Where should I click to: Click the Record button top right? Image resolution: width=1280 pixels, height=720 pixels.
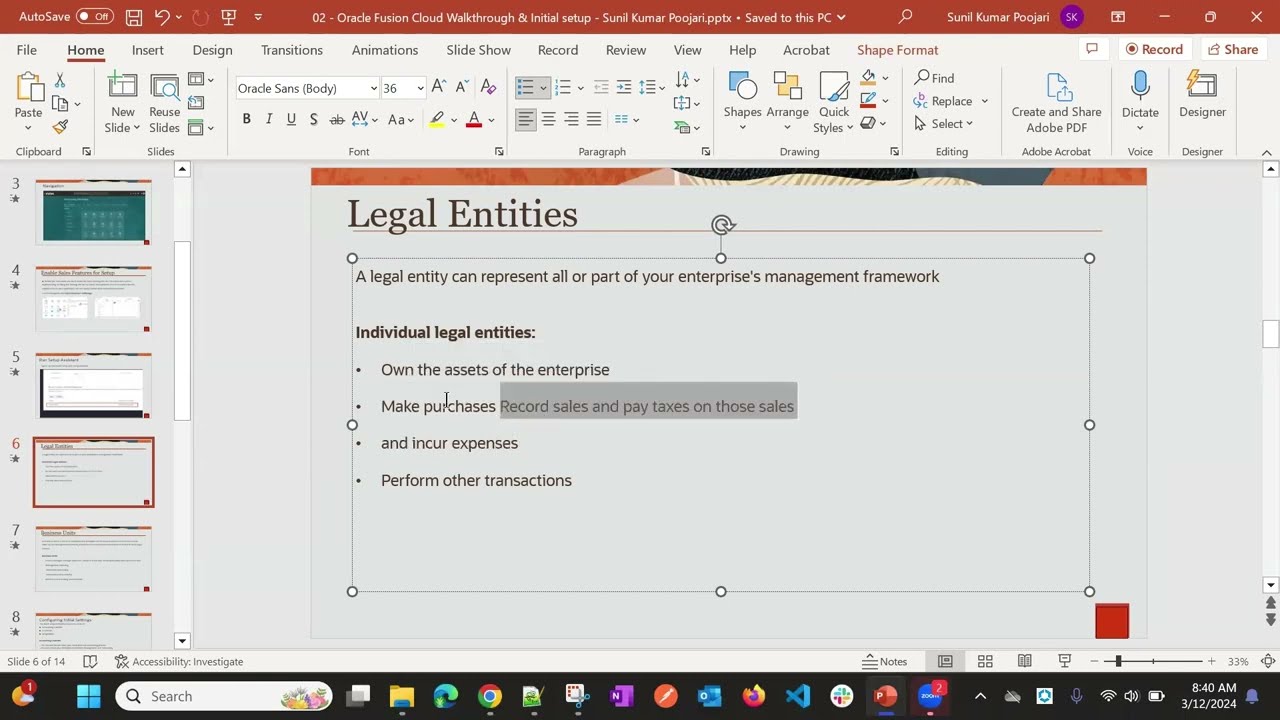pos(1154,49)
